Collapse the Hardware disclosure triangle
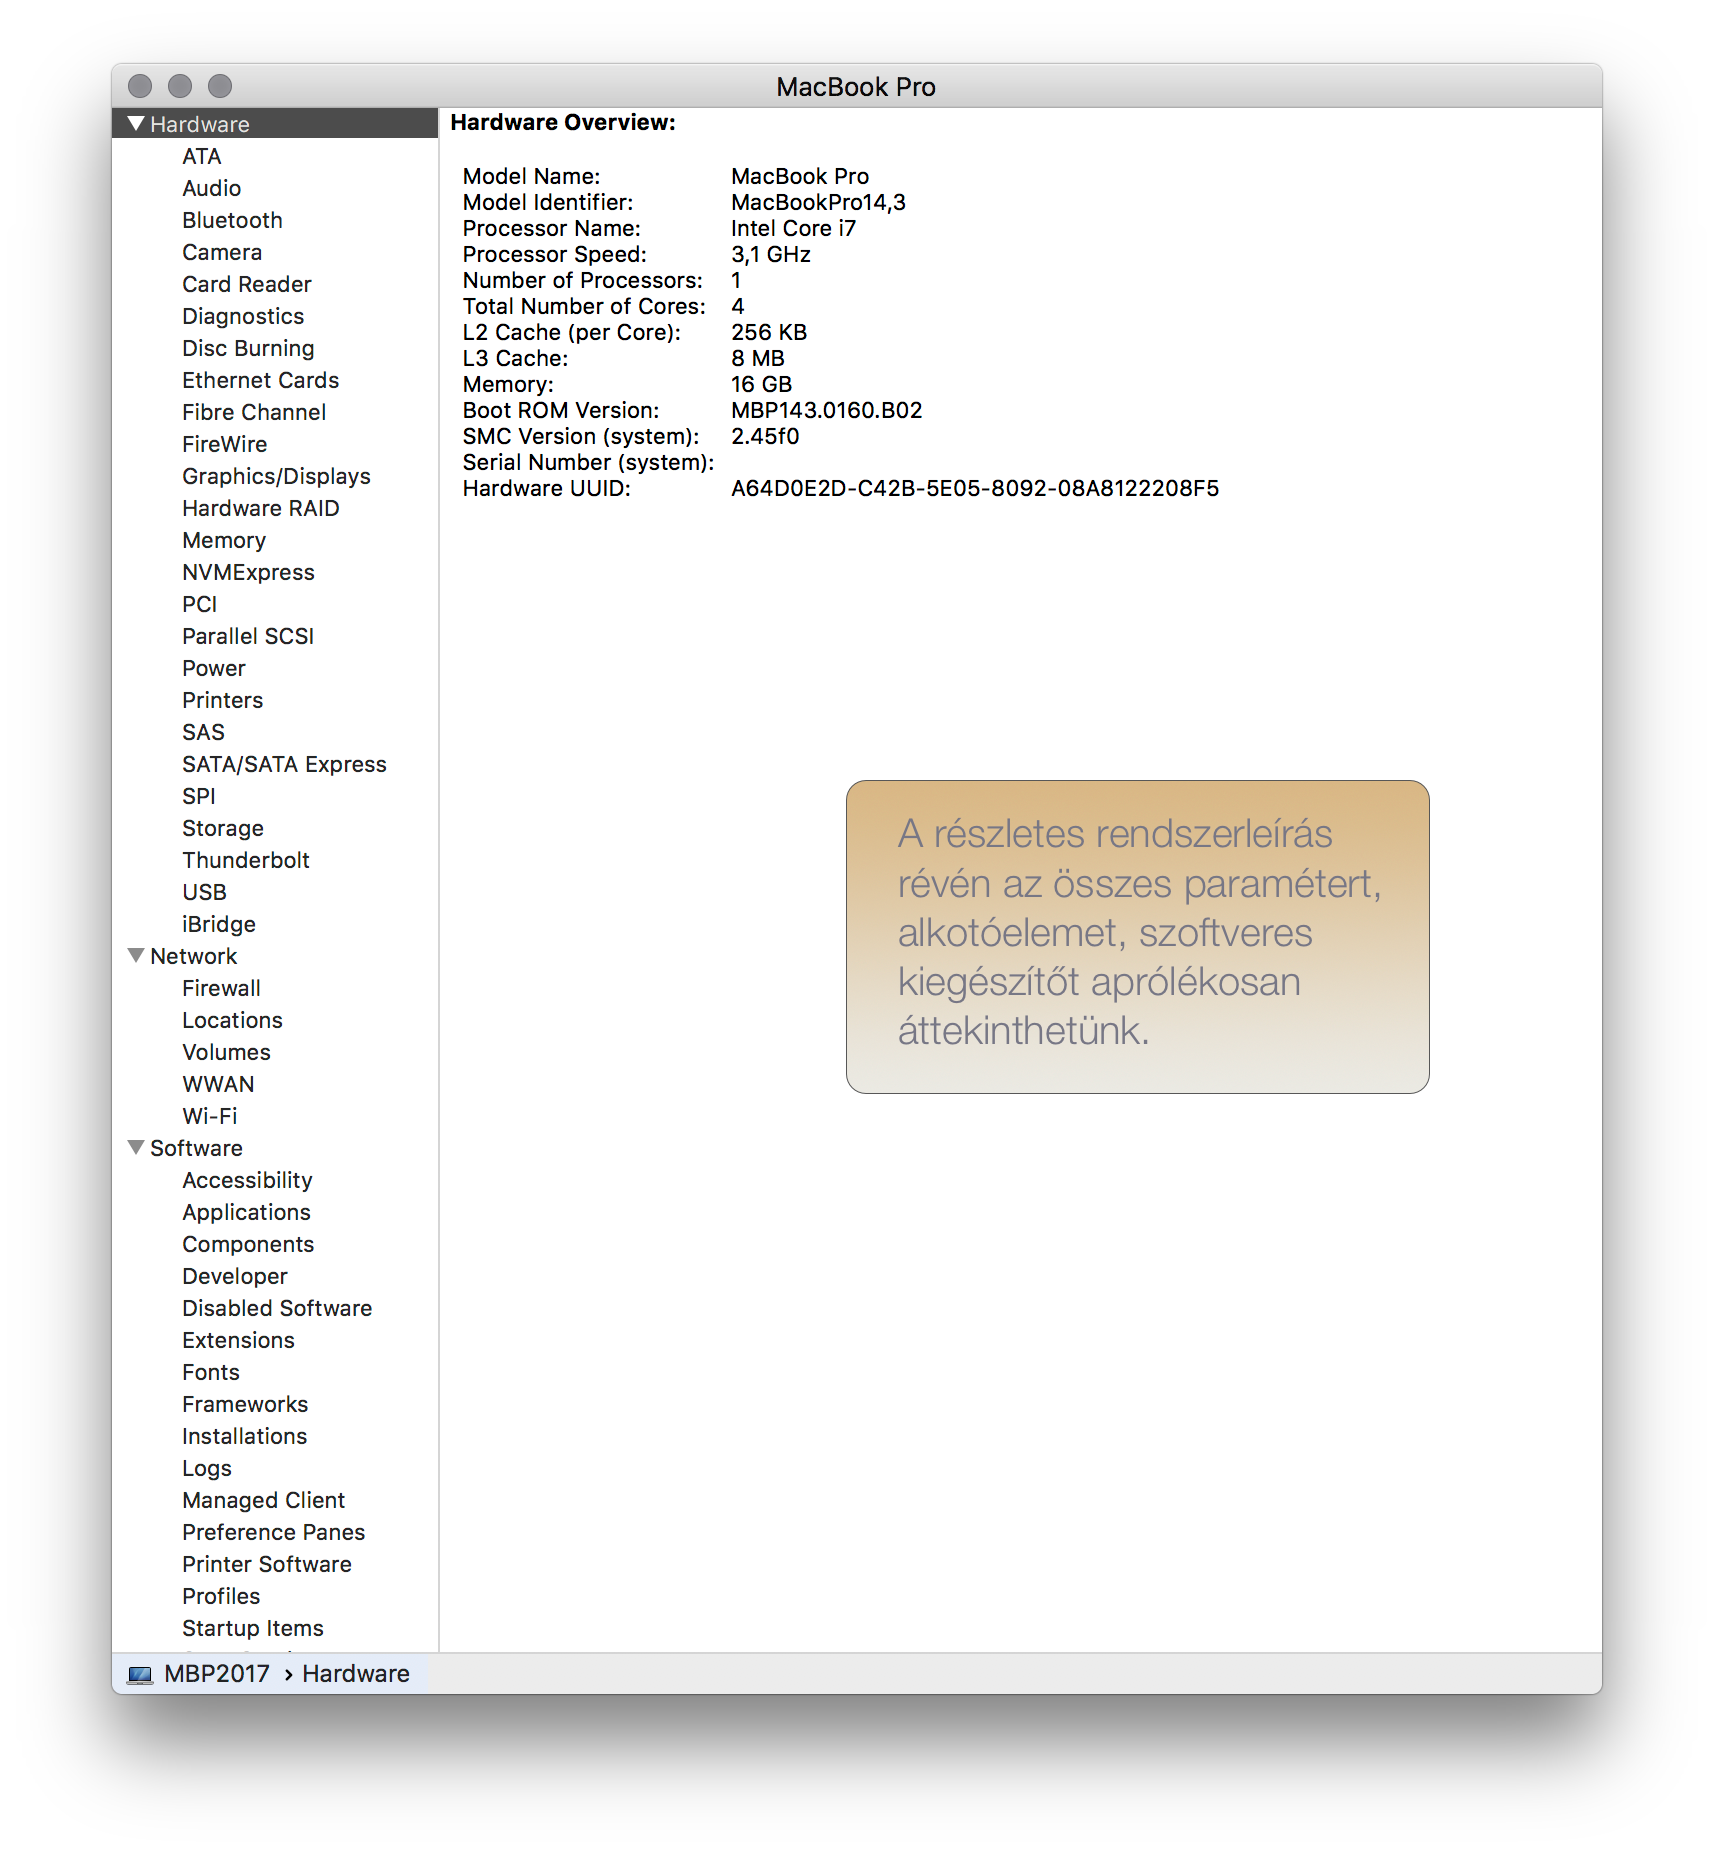The width and height of the screenshot is (1714, 1854). coord(136,123)
